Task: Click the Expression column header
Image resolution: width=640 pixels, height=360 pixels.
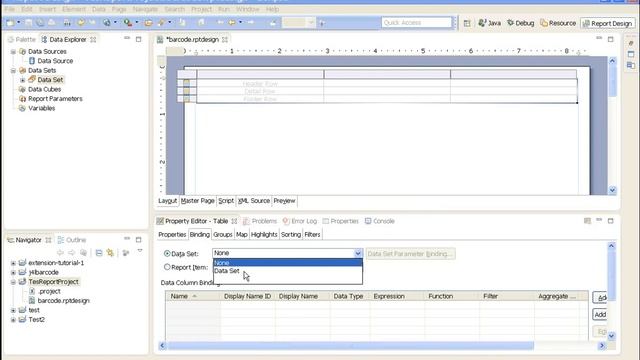Action: [397, 296]
